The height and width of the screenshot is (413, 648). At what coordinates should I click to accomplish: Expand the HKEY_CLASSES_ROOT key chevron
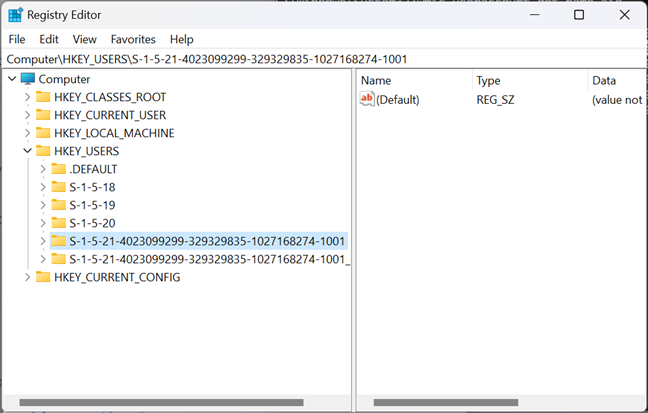[x=28, y=97]
